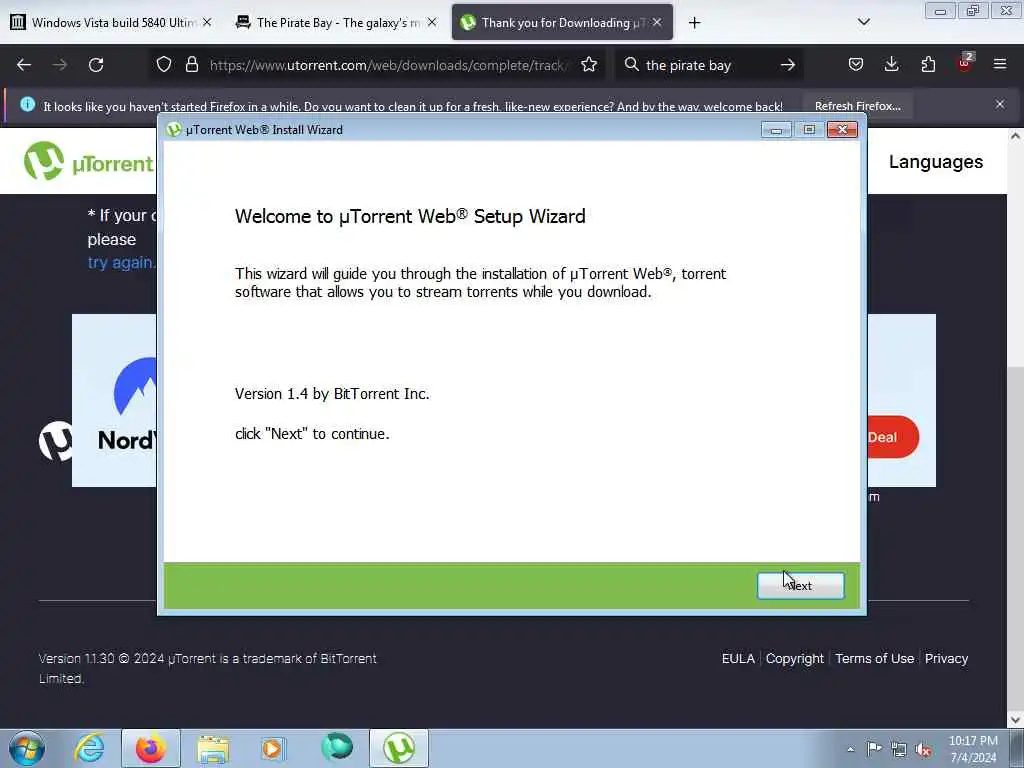This screenshot has width=1024, height=768.
Task: Open the extensions puzzle icon
Action: click(928, 65)
